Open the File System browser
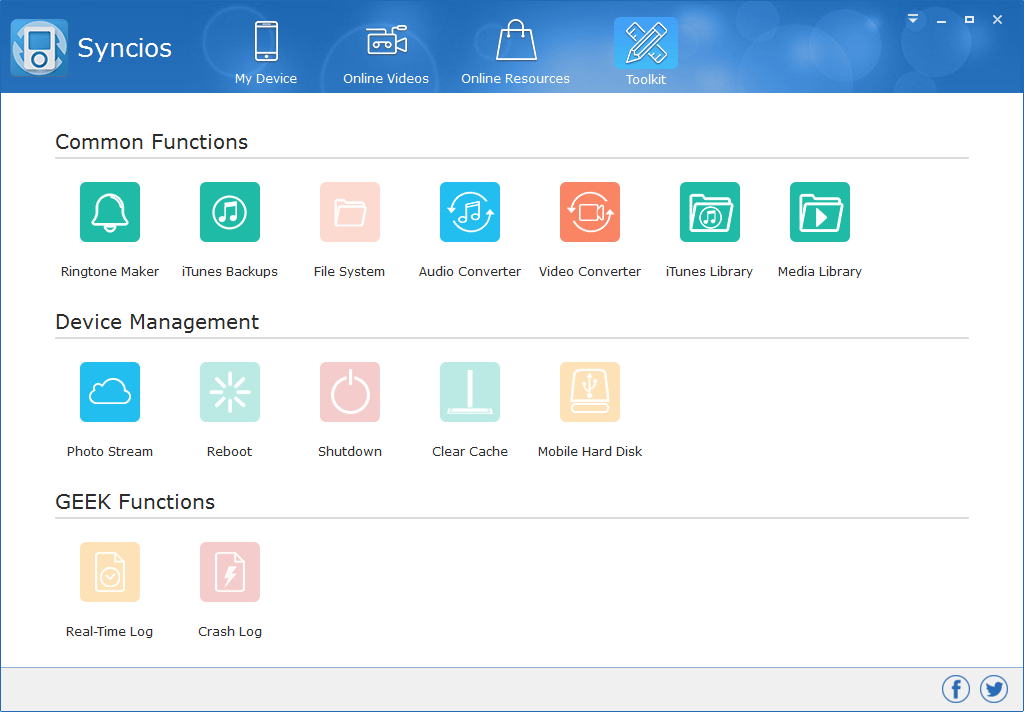Viewport: 1024px width, 712px height. pyautogui.click(x=350, y=212)
